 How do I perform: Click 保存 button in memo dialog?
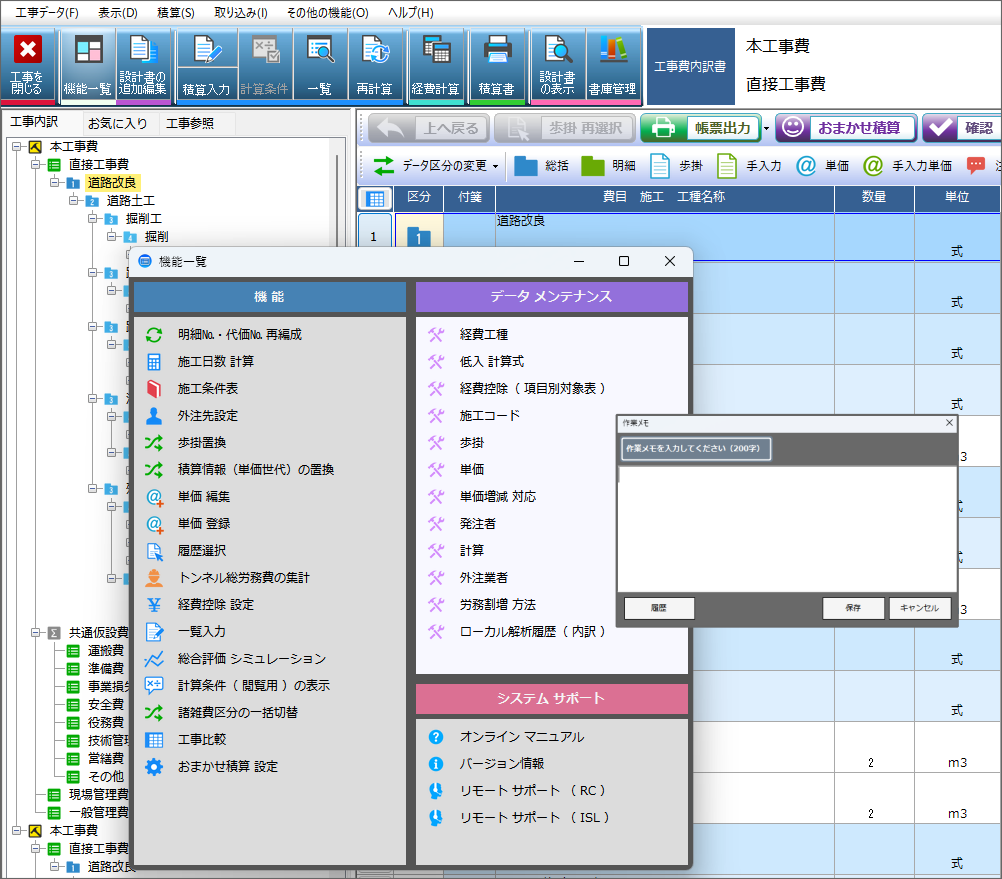coord(853,608)
